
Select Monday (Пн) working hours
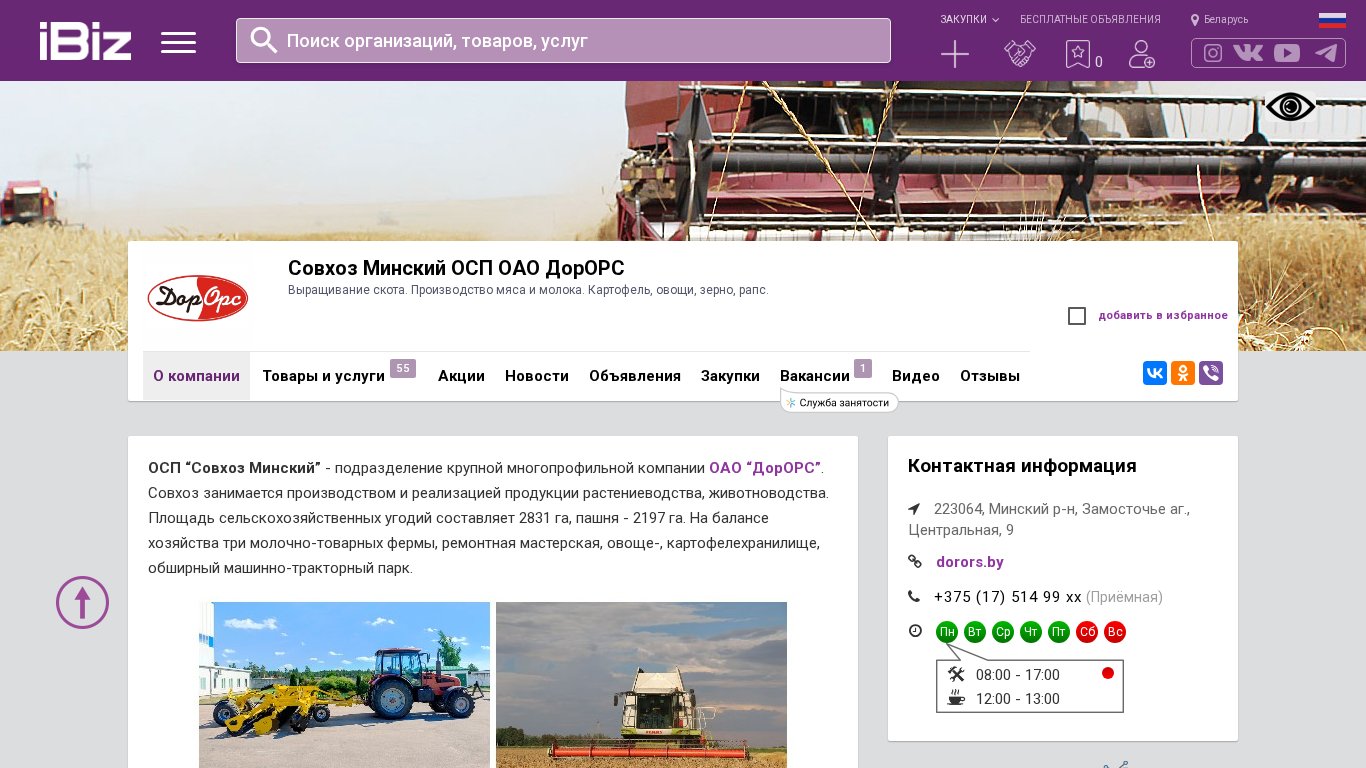(x=947, y=632)
